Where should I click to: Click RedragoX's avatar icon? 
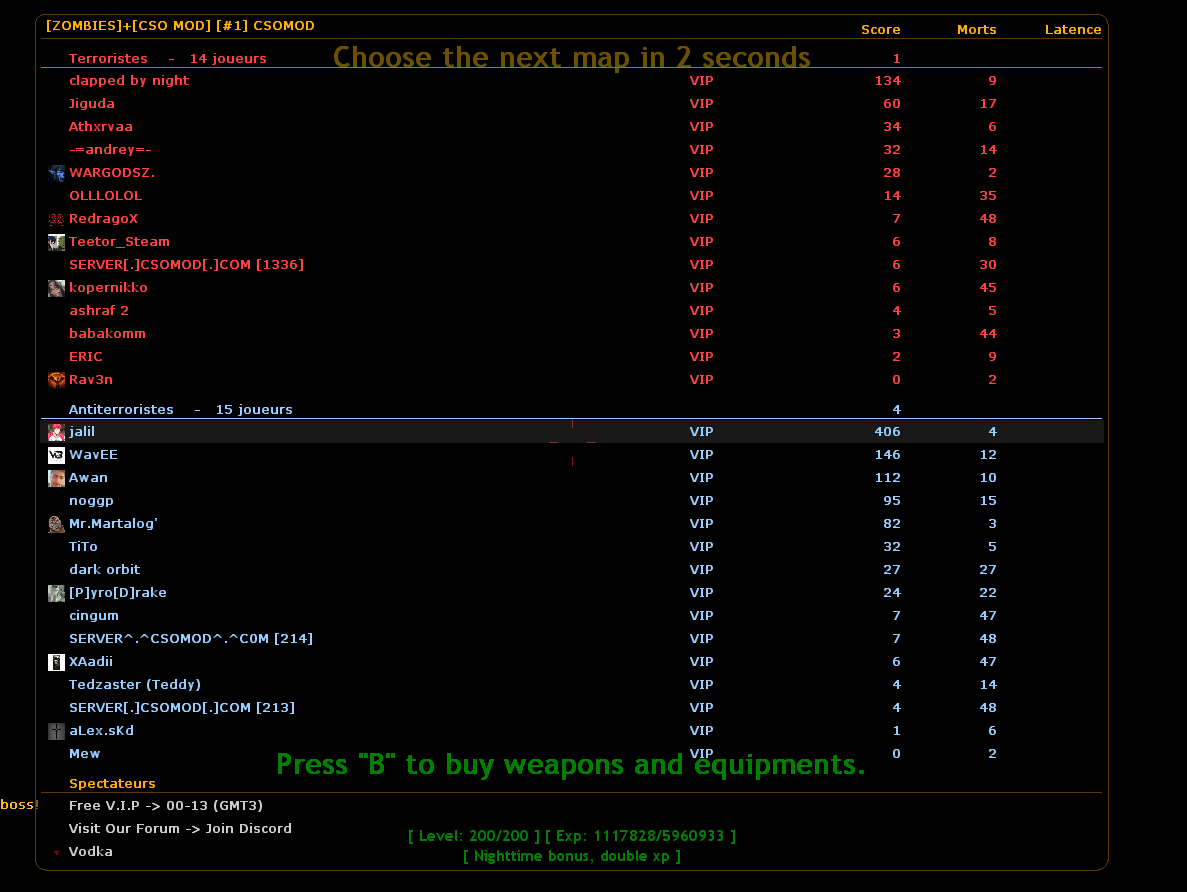tap(56, 219)
